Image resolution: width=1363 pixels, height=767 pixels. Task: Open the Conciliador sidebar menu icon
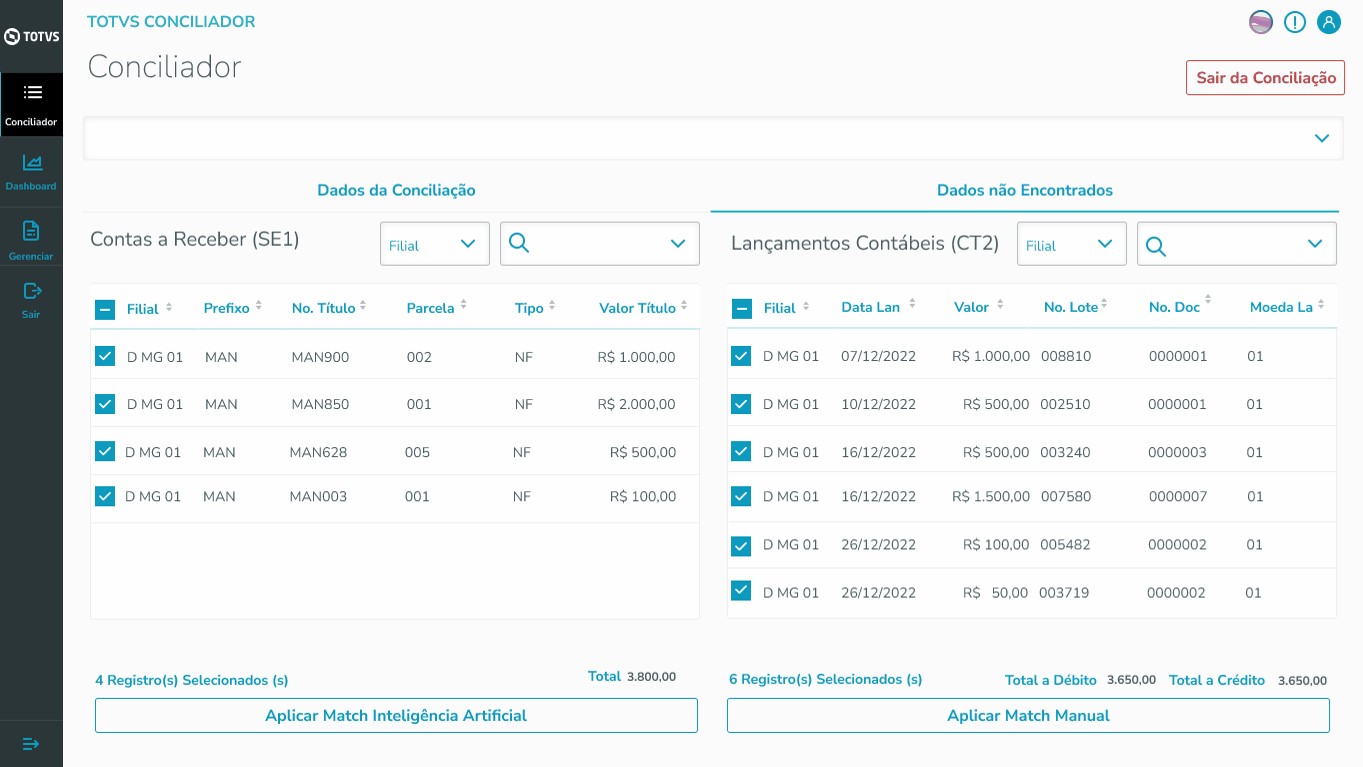point(32,93)
